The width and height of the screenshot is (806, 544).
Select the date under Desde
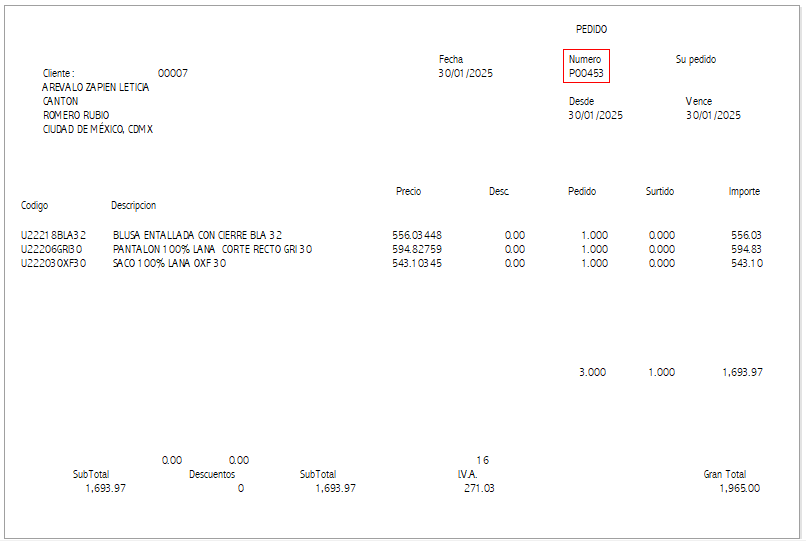pyautogui.click(x=595, y=115)
